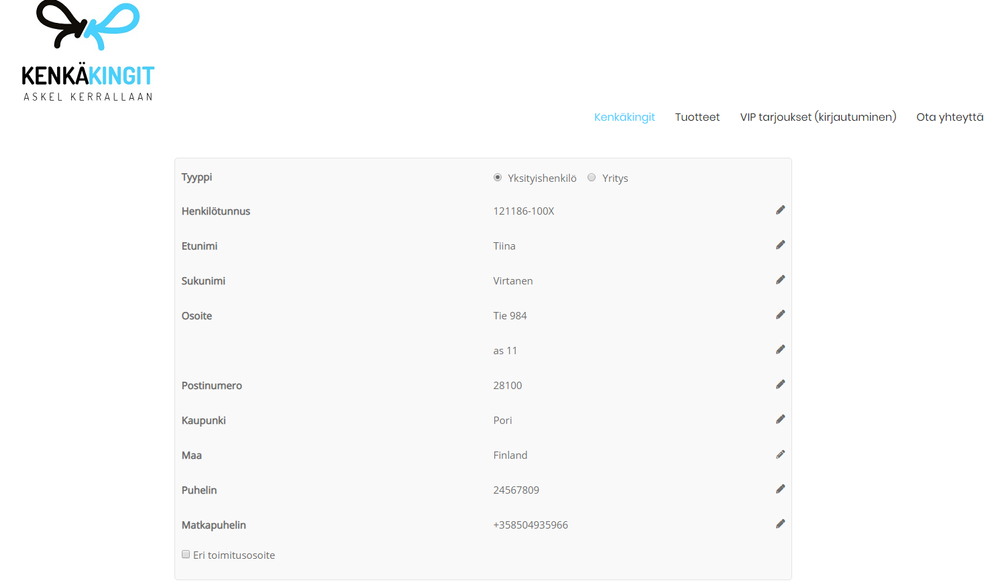998x587 pixels.
Task: Click the apartment value as 11
Action: coord(505,351)
